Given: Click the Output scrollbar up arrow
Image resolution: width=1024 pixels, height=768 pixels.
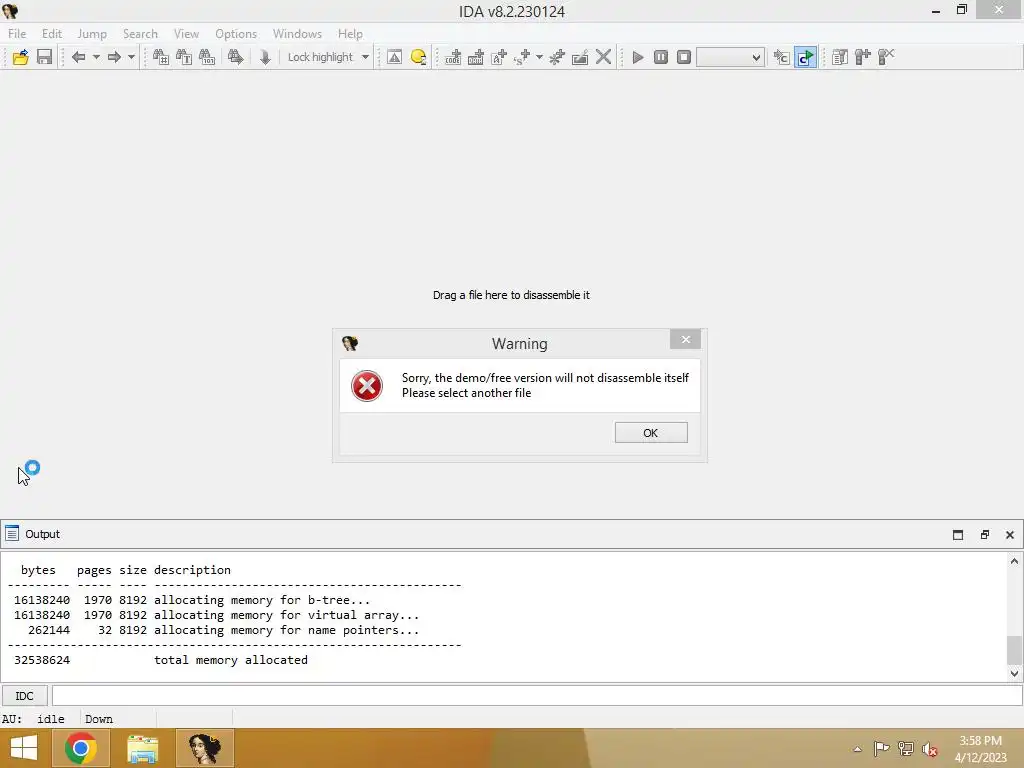Looking at the screenshot, I should click(x=1014, y=562).
